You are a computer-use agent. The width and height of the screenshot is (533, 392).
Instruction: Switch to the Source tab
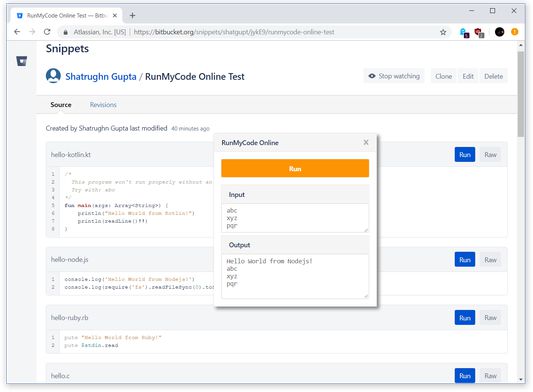pyautogui.click(x=61, y=105)
